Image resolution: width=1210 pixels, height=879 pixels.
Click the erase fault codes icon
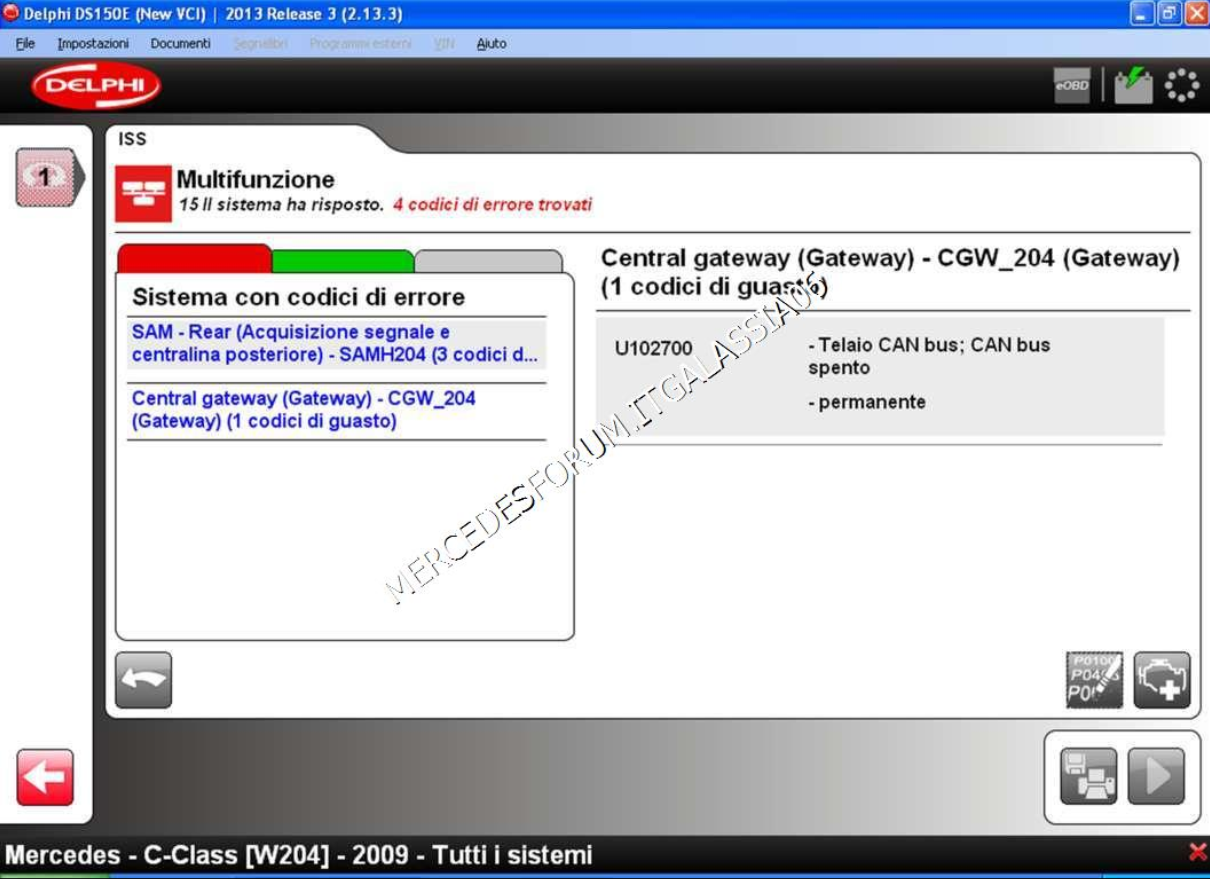[x=1094, y=680]
